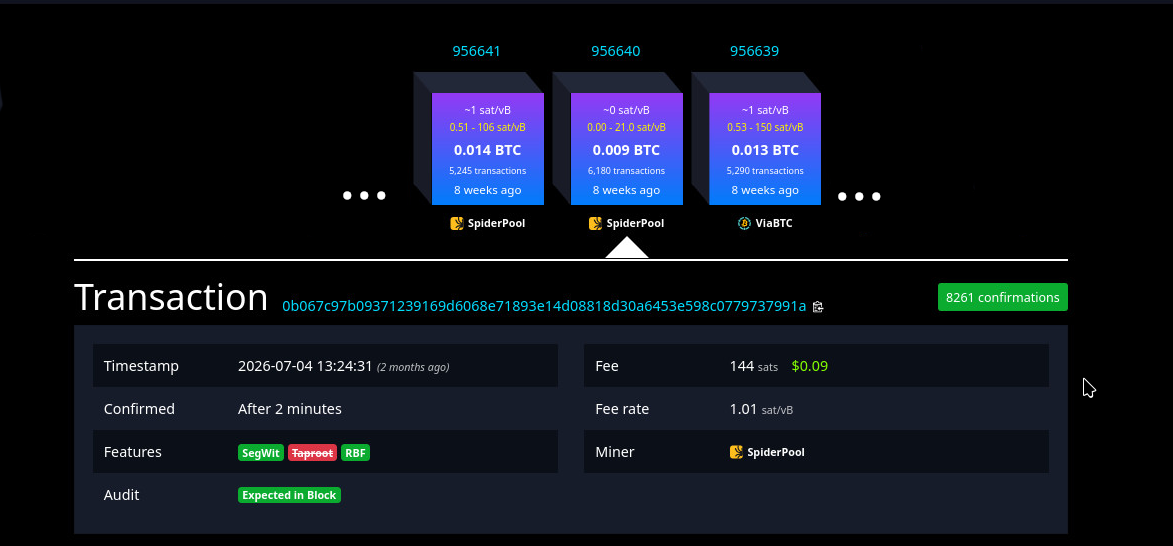Open block height link 956640
The width and height of the screenshot is (1173, 546).
pyautogui.click(x=616, y=51)
